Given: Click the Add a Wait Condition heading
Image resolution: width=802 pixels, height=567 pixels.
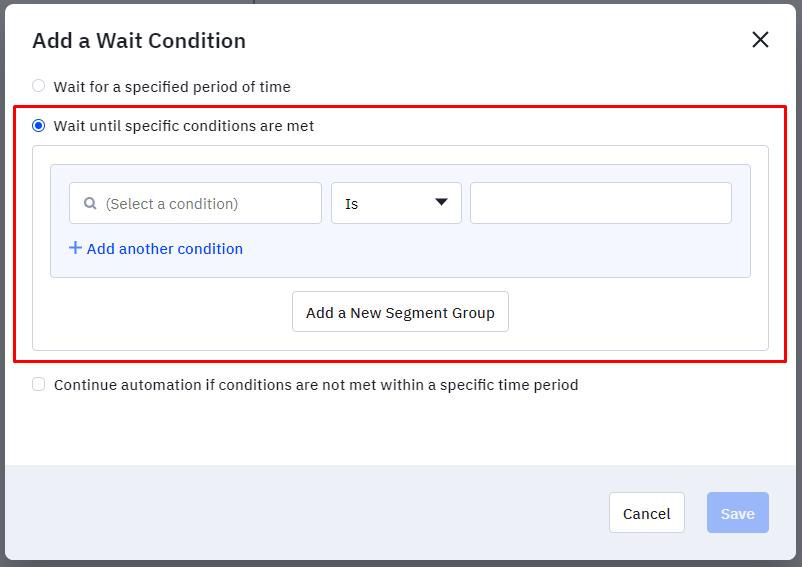Looking at the screenshot, I should [139, 41].
